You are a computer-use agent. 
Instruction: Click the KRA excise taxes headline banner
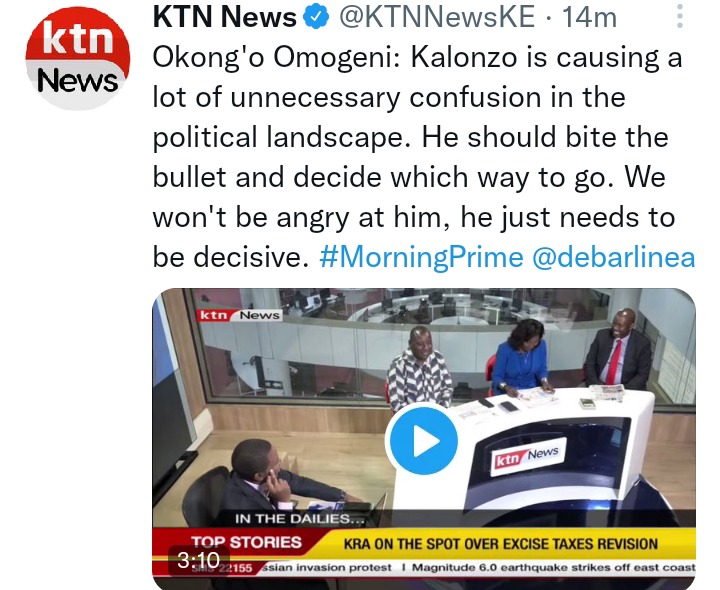coord(501,544)
